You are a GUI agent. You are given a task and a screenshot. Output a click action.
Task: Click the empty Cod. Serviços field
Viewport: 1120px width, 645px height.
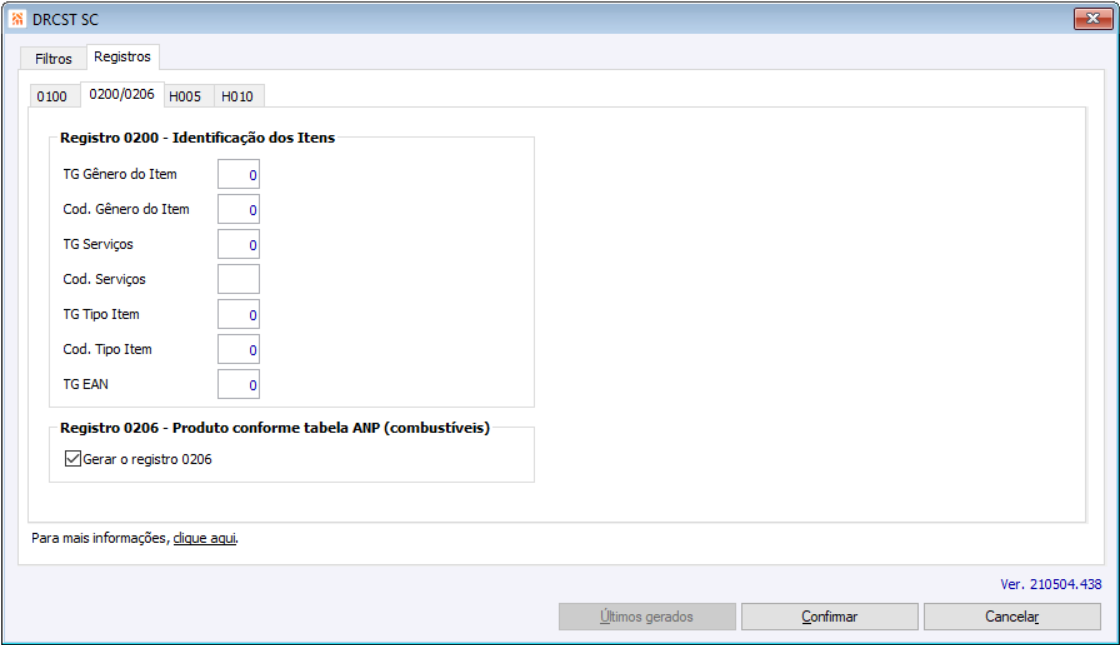point(239,279)
